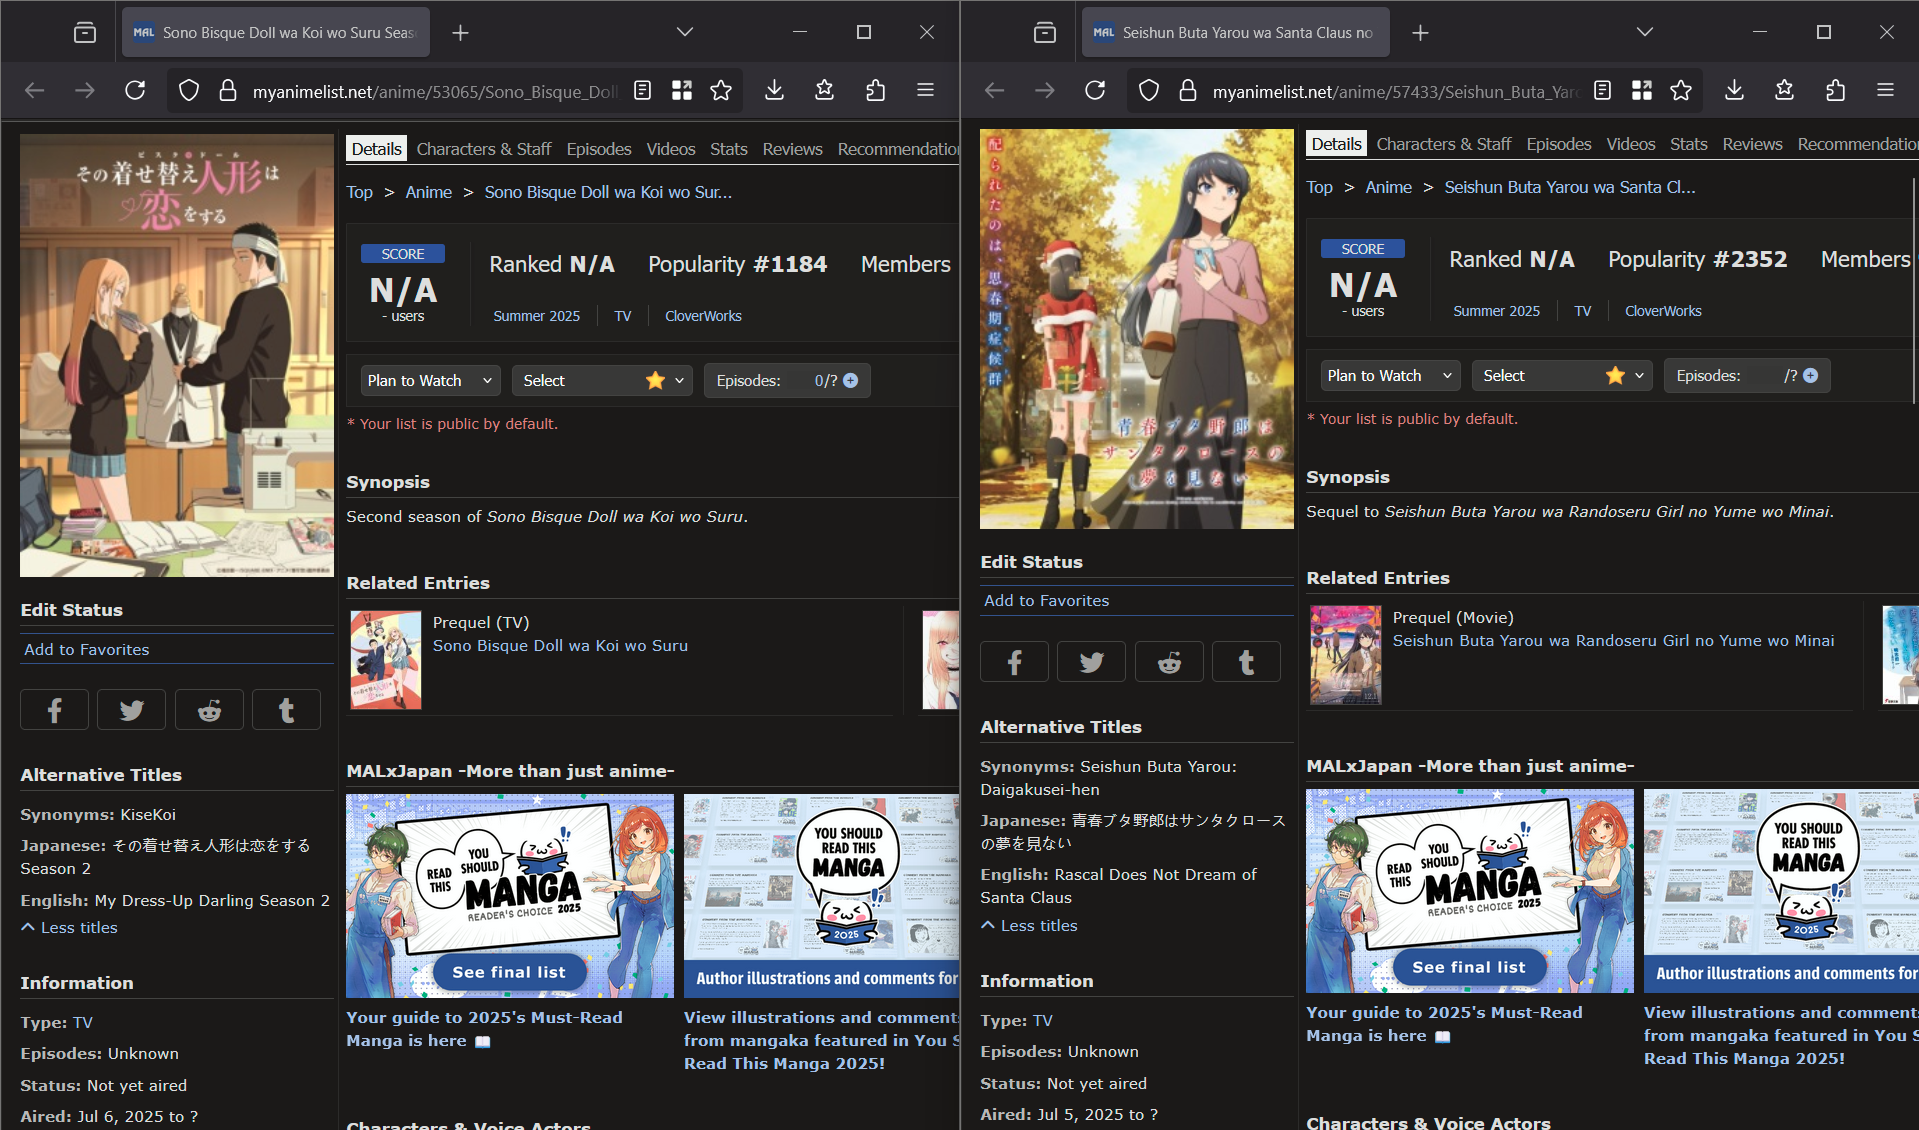Open the Videos tab in left window
The image size is (1919, 1130).
click(x=671, y=149)
